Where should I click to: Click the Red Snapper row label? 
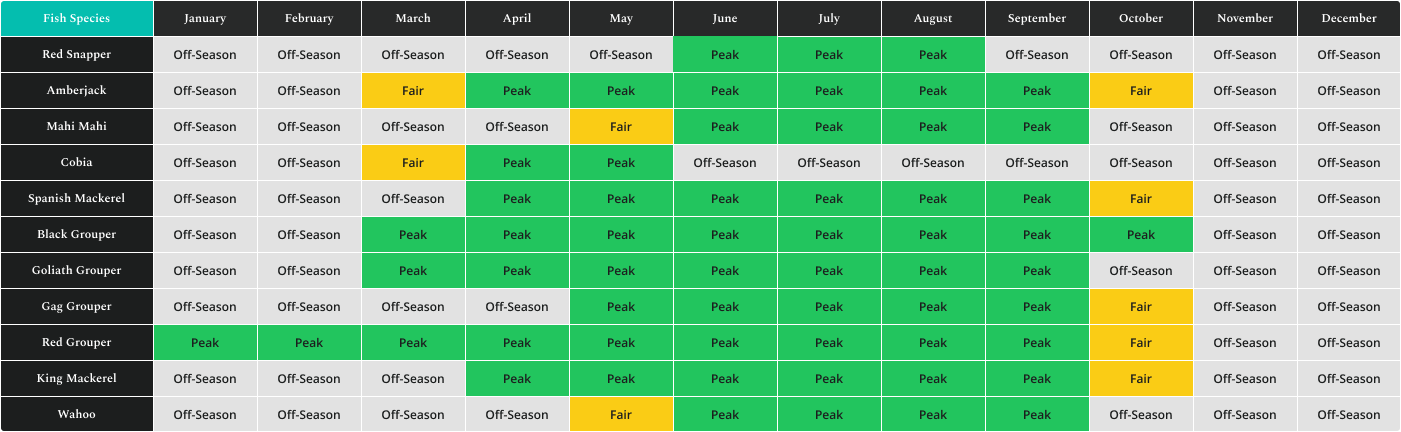coord(77,55)
